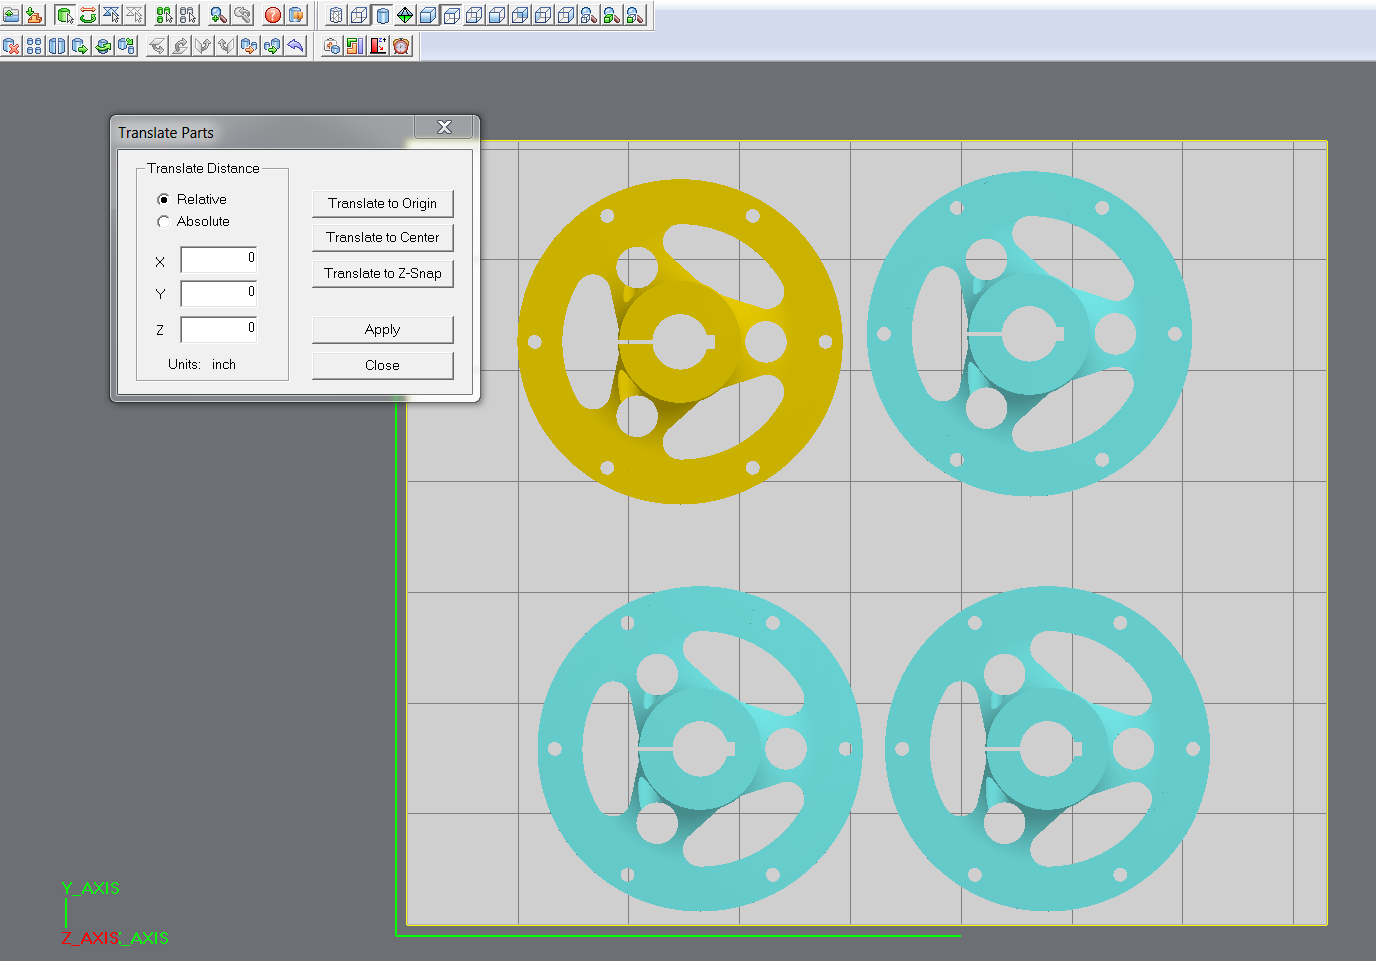Screen dimensions: 1376x961
Task: Click the blue curved undo arrow icon
Action: point(295,46)
